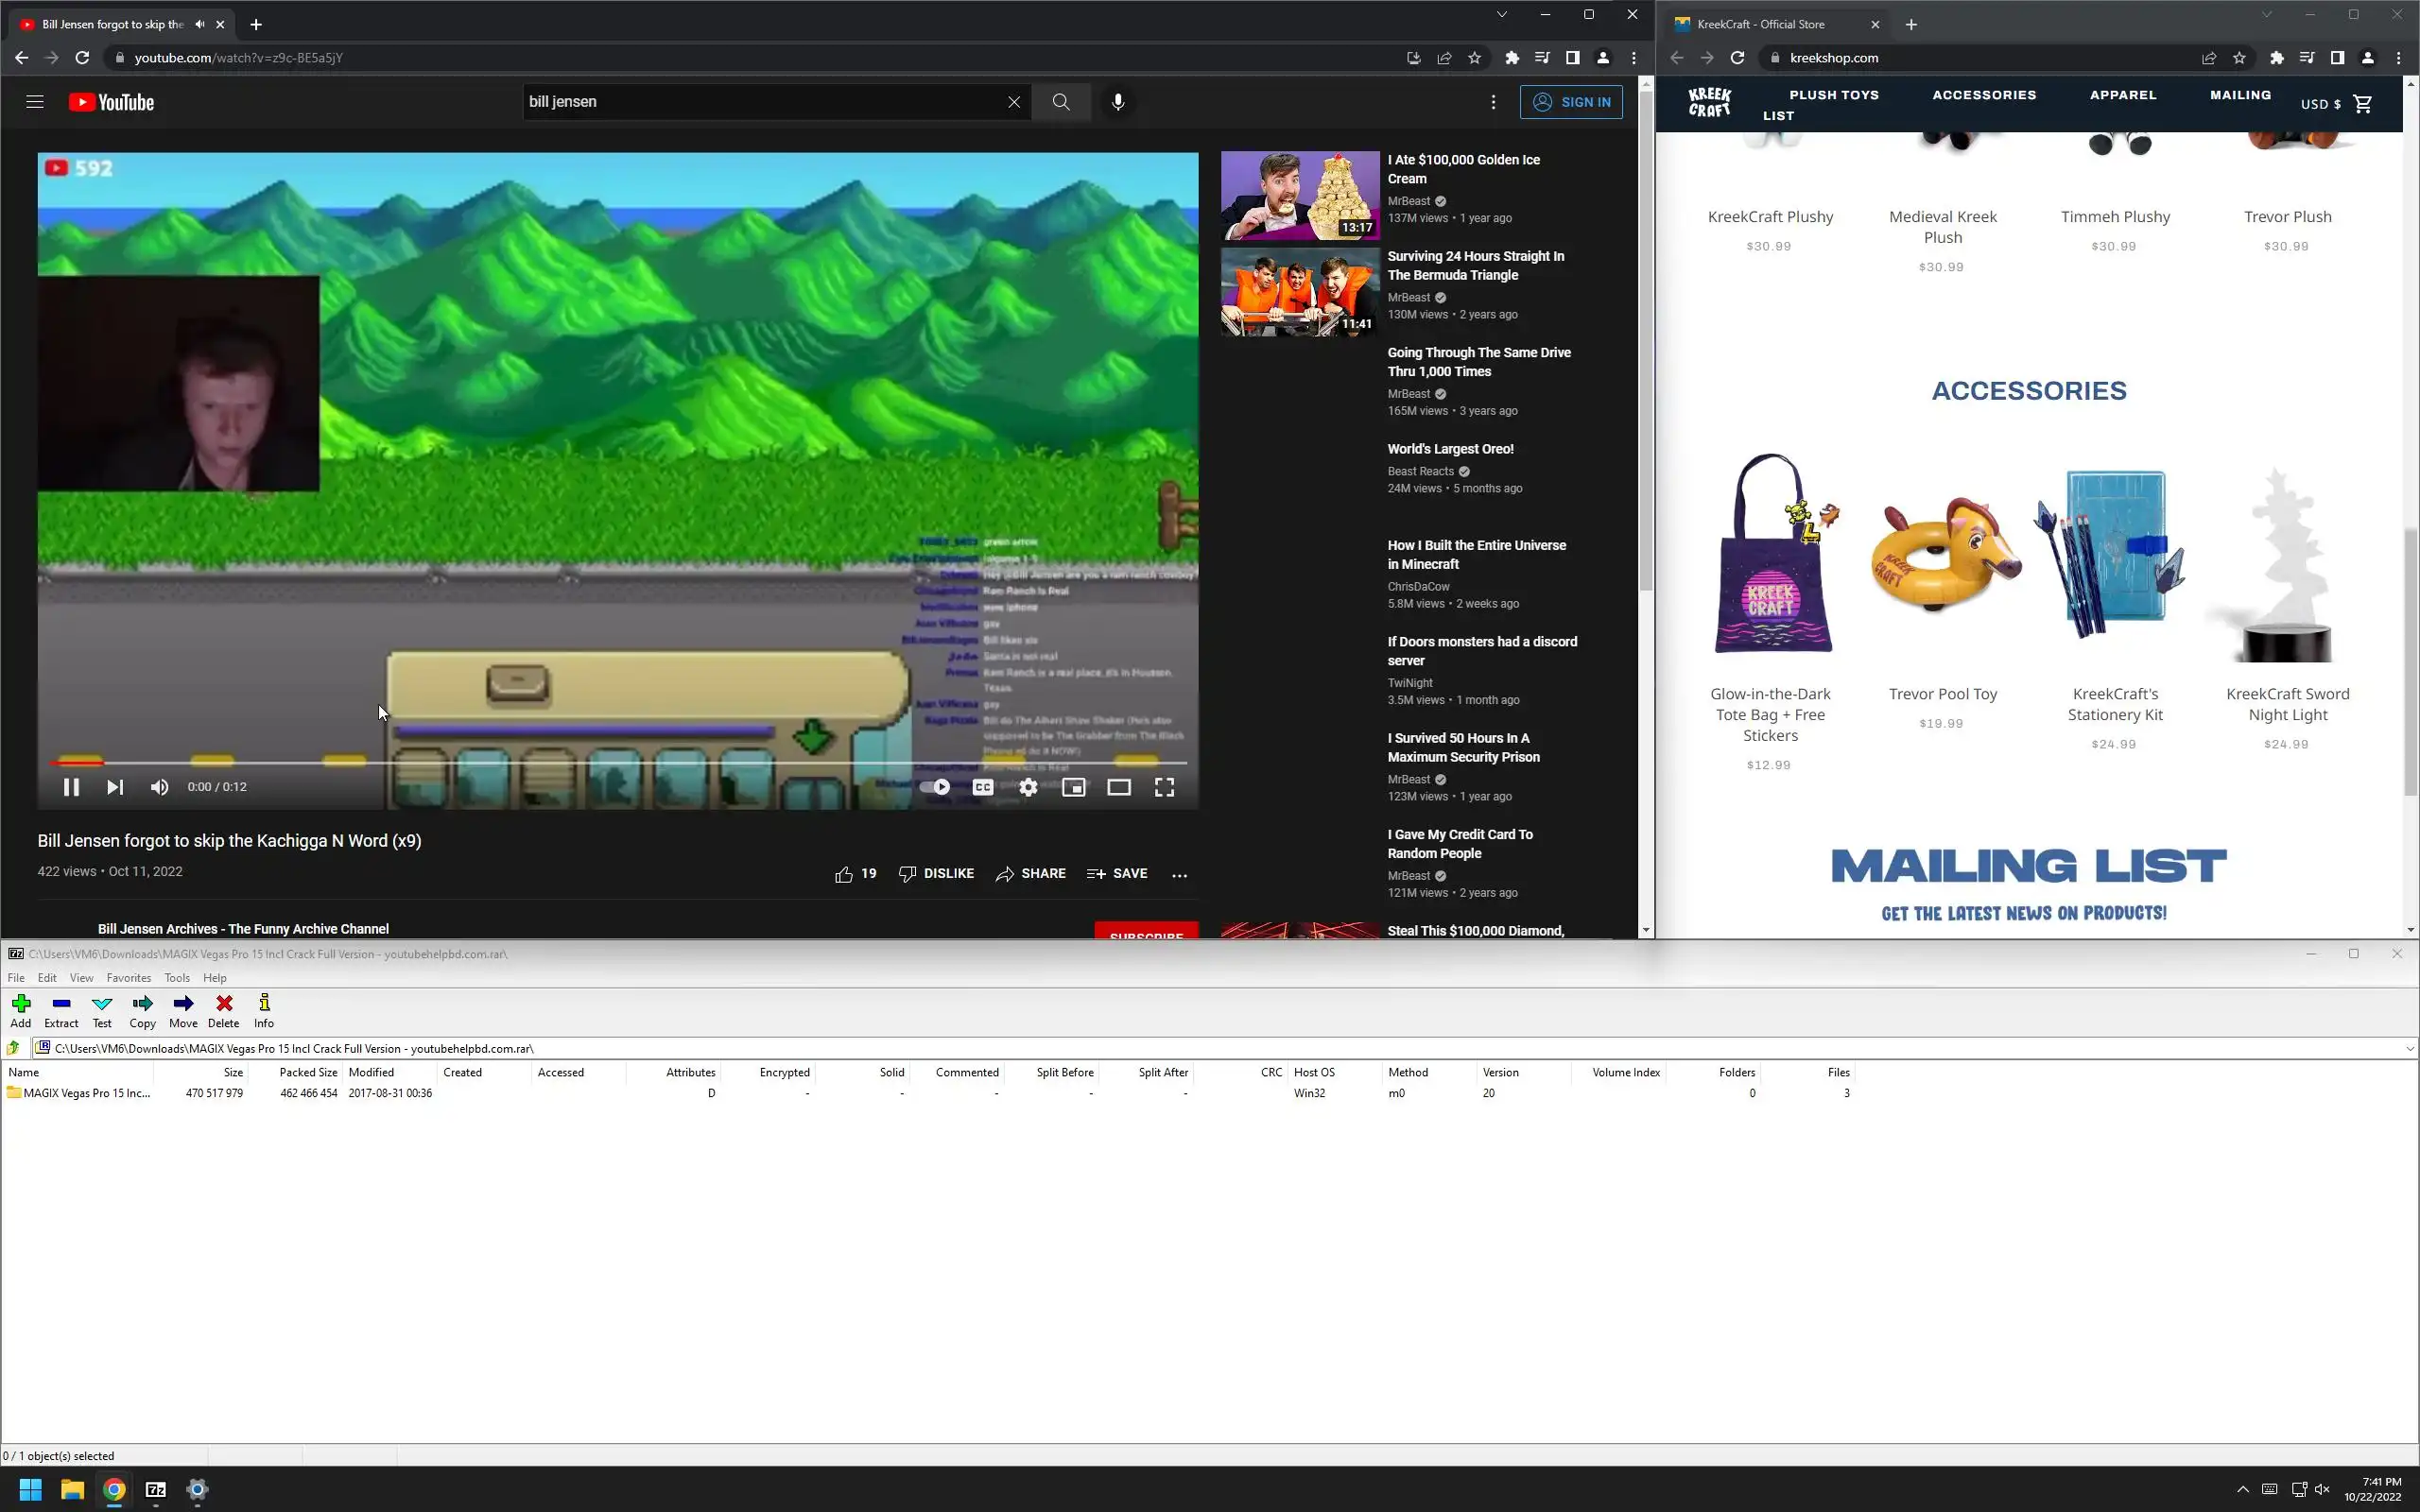The width and height of the screenshot is (2420, 1512).
Task: Mute the YouTube video volume
Action: point(159,787)
